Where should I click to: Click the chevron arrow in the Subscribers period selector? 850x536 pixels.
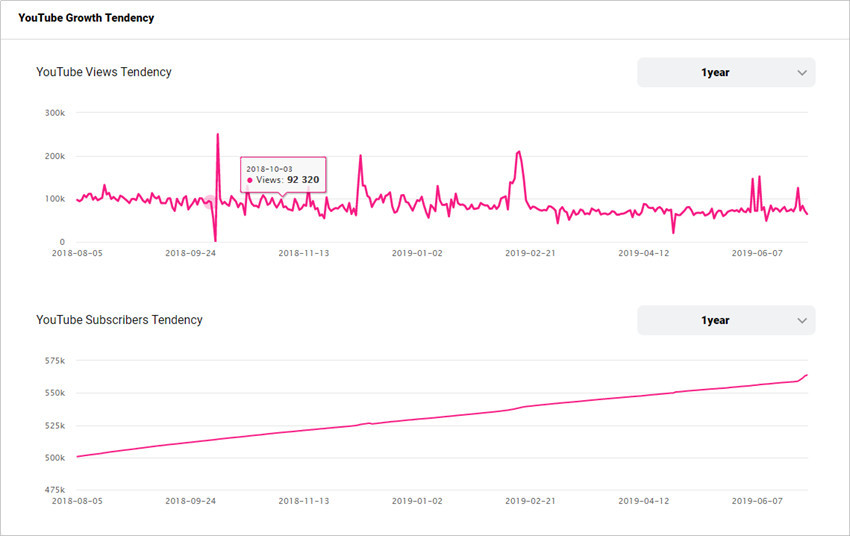tap(802, 320)
